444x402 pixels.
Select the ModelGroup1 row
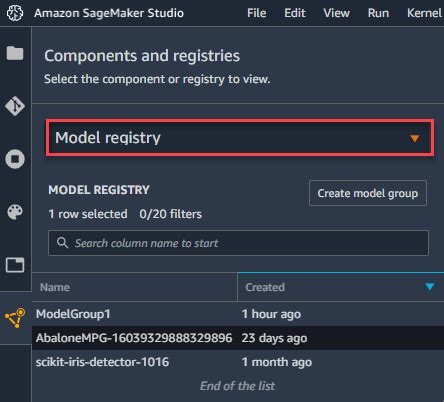tap(238, 314)
